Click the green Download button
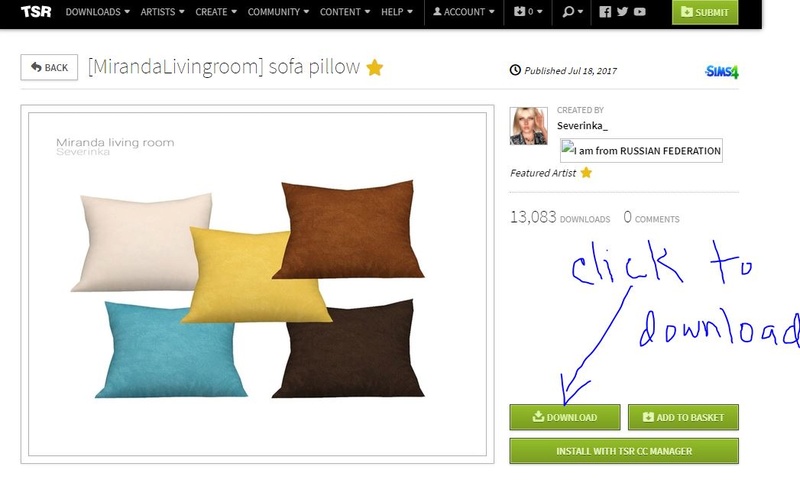The width and height of the screenshot is (800, 499). click(565, 417)
